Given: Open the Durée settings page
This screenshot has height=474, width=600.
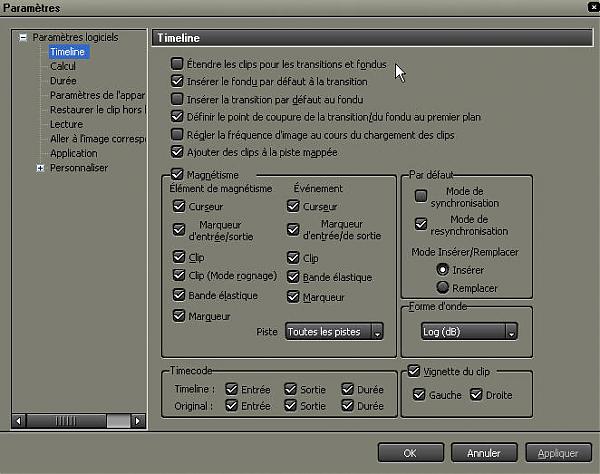Looking at the screenshot, I should tap(63, 81).
